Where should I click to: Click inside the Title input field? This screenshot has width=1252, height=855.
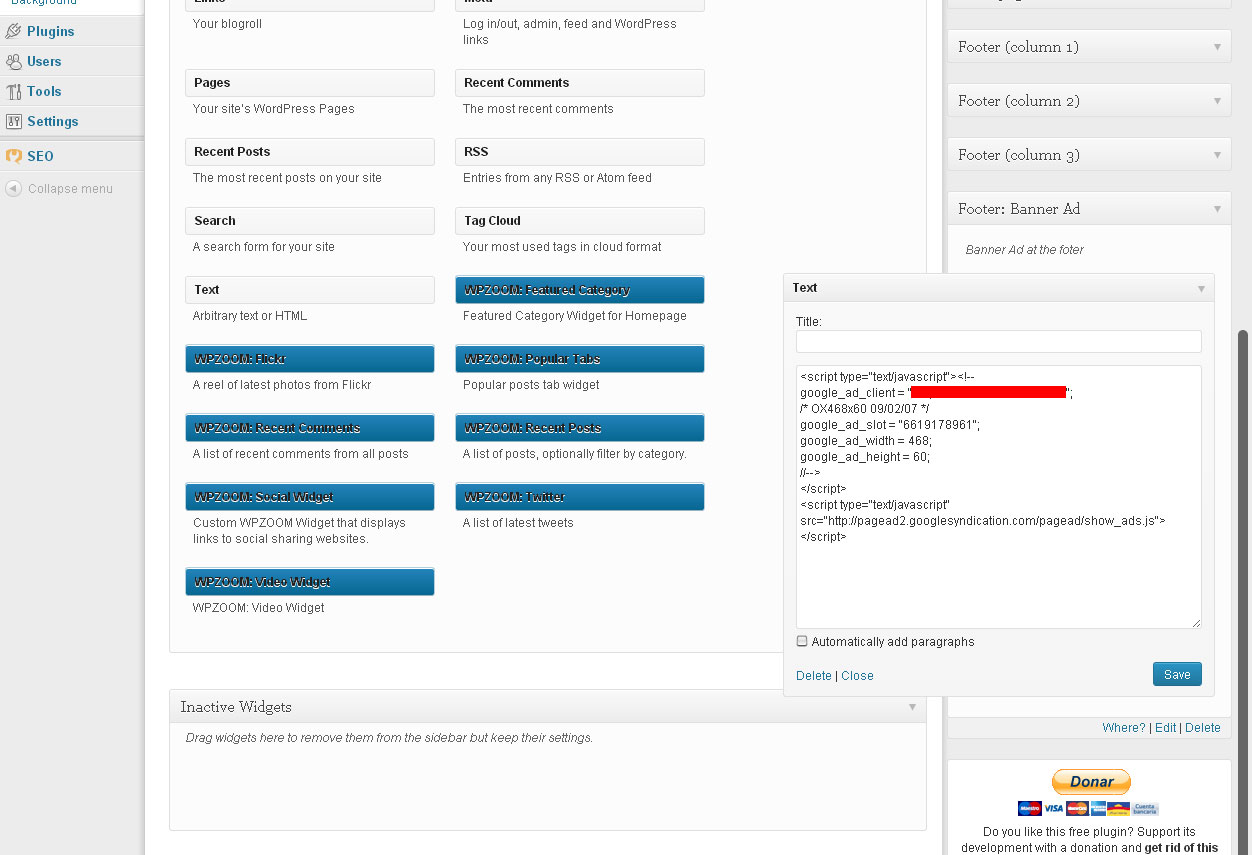coord(998,341)
